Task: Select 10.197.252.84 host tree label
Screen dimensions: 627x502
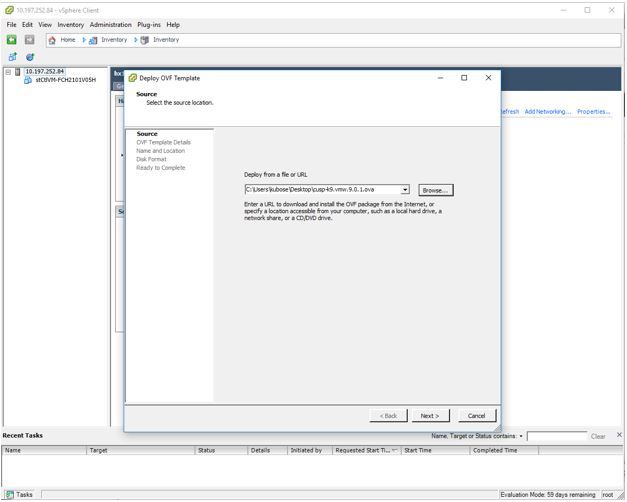Action: pyautogui.click(x=45, y=72)
